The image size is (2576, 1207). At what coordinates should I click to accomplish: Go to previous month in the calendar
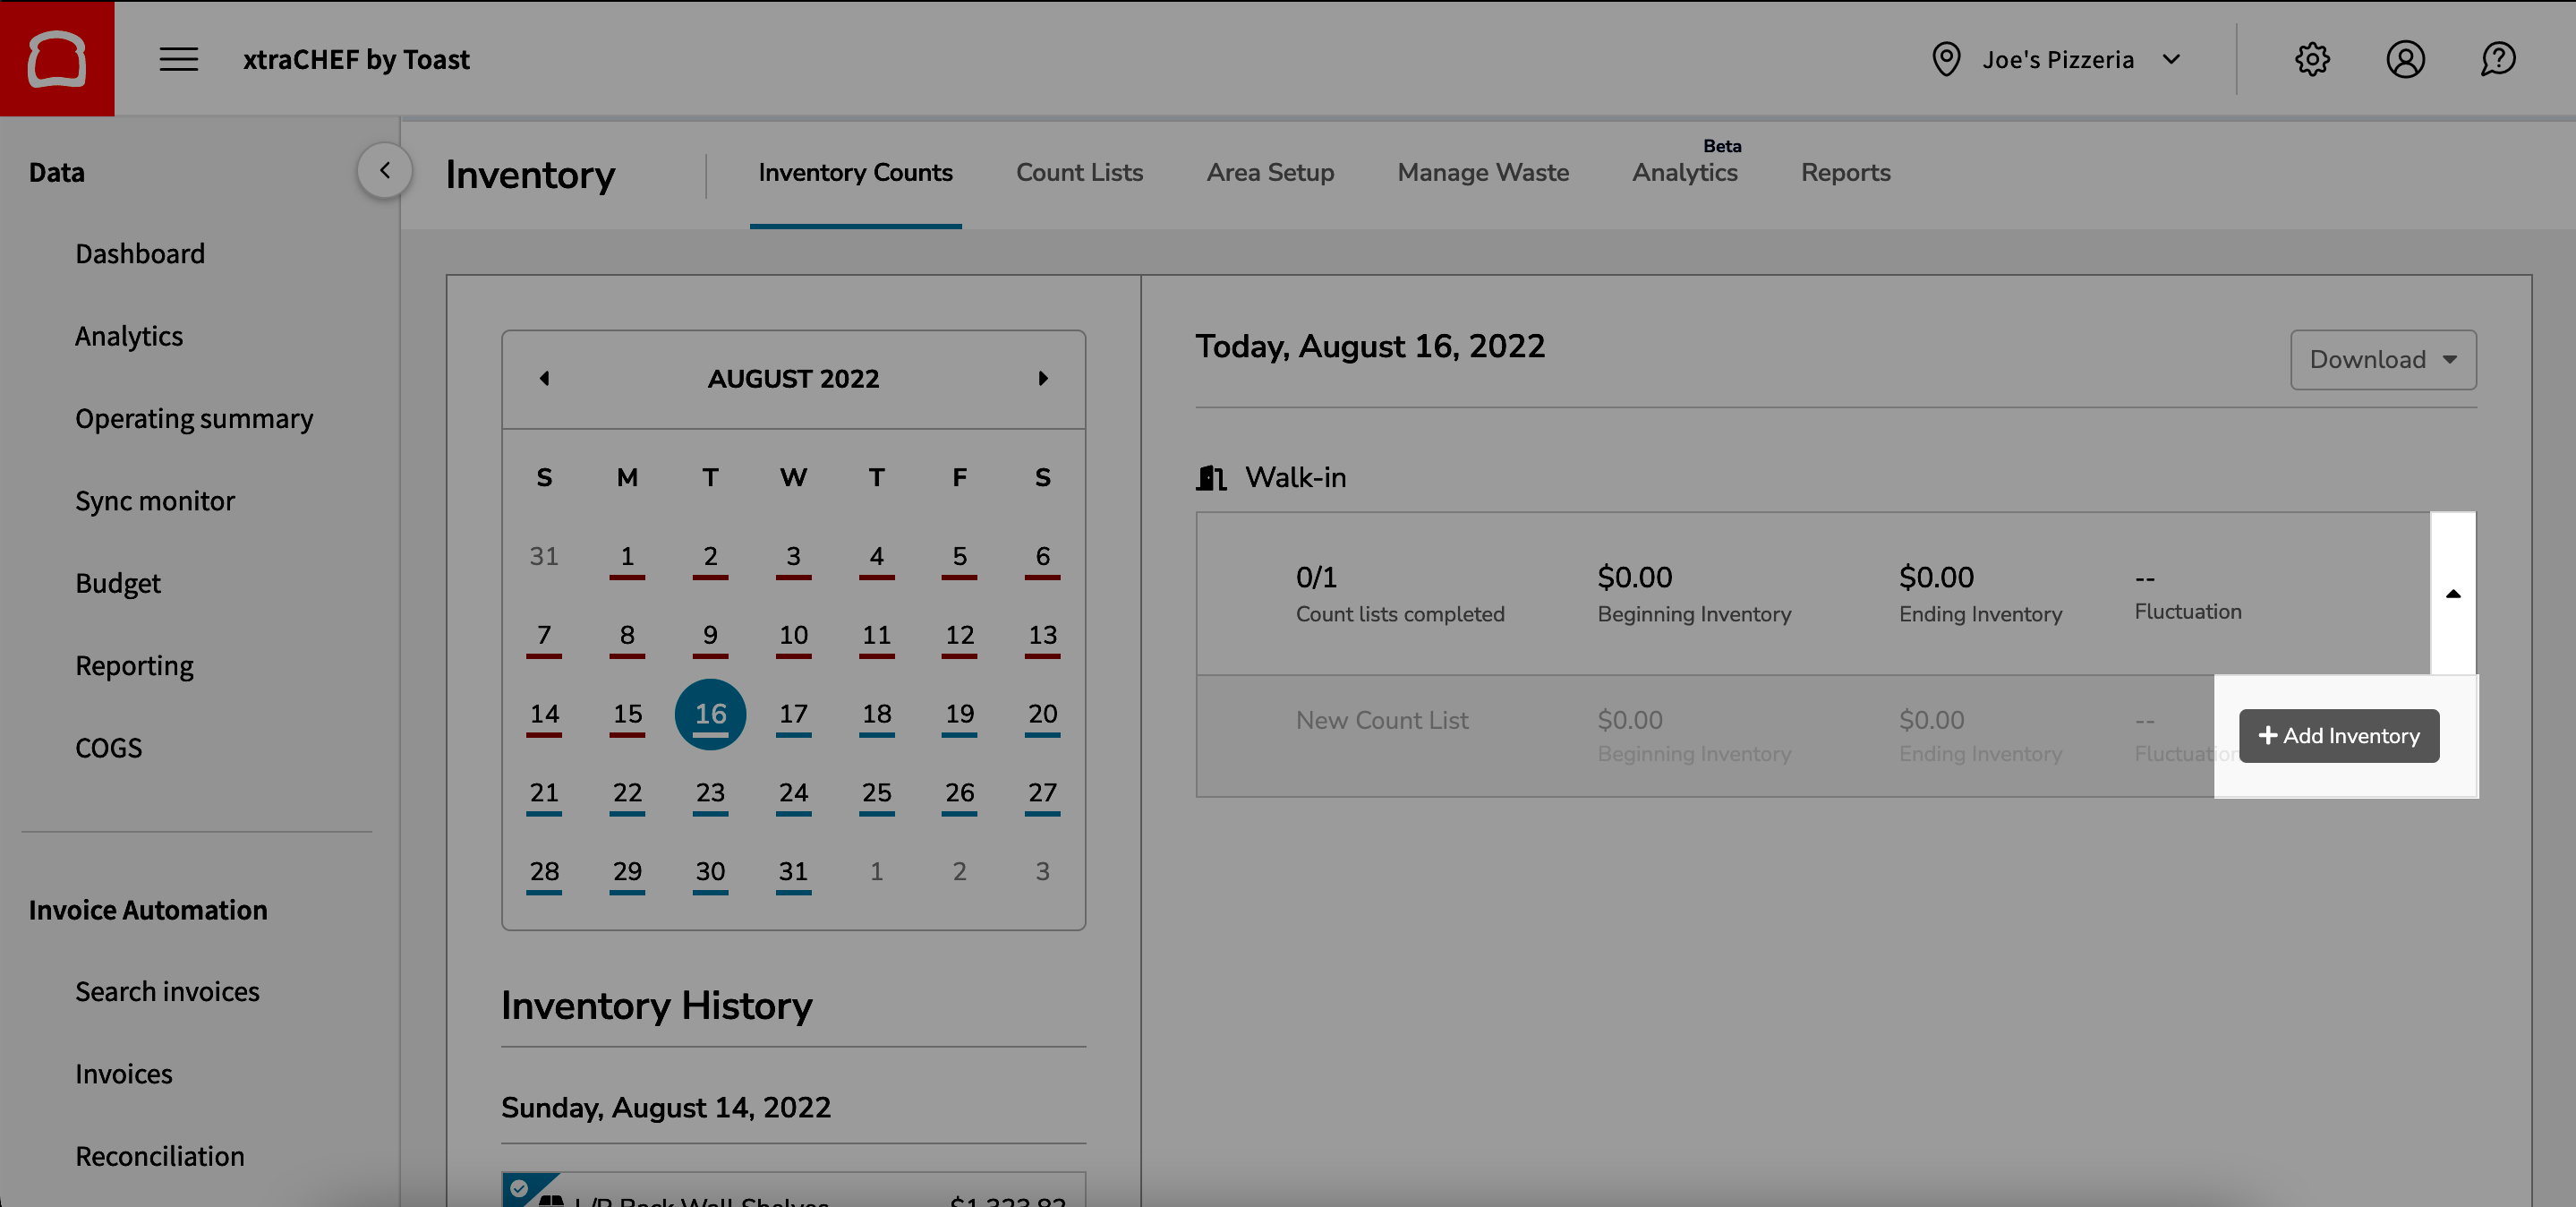tap(545, 379)
